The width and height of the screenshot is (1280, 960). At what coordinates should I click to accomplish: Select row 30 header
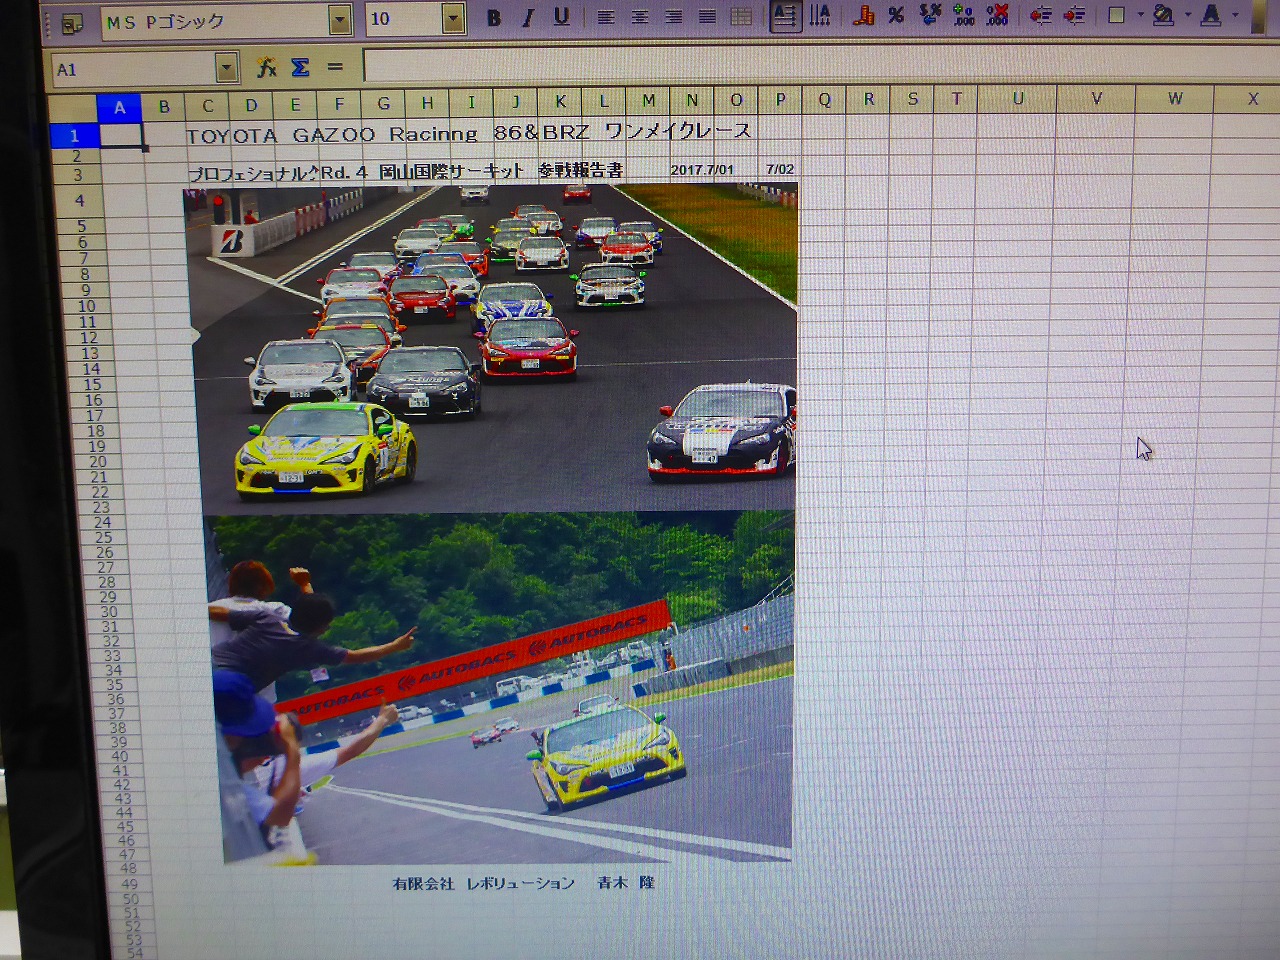pos(109,612)
